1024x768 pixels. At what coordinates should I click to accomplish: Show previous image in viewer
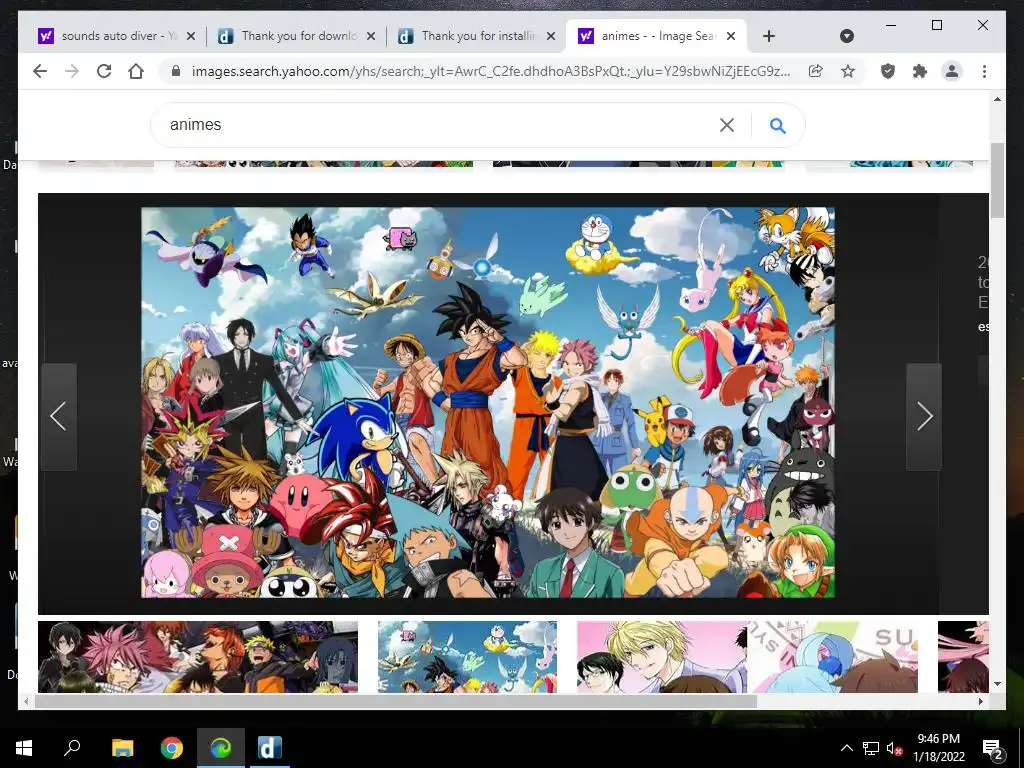pos(59,417)
